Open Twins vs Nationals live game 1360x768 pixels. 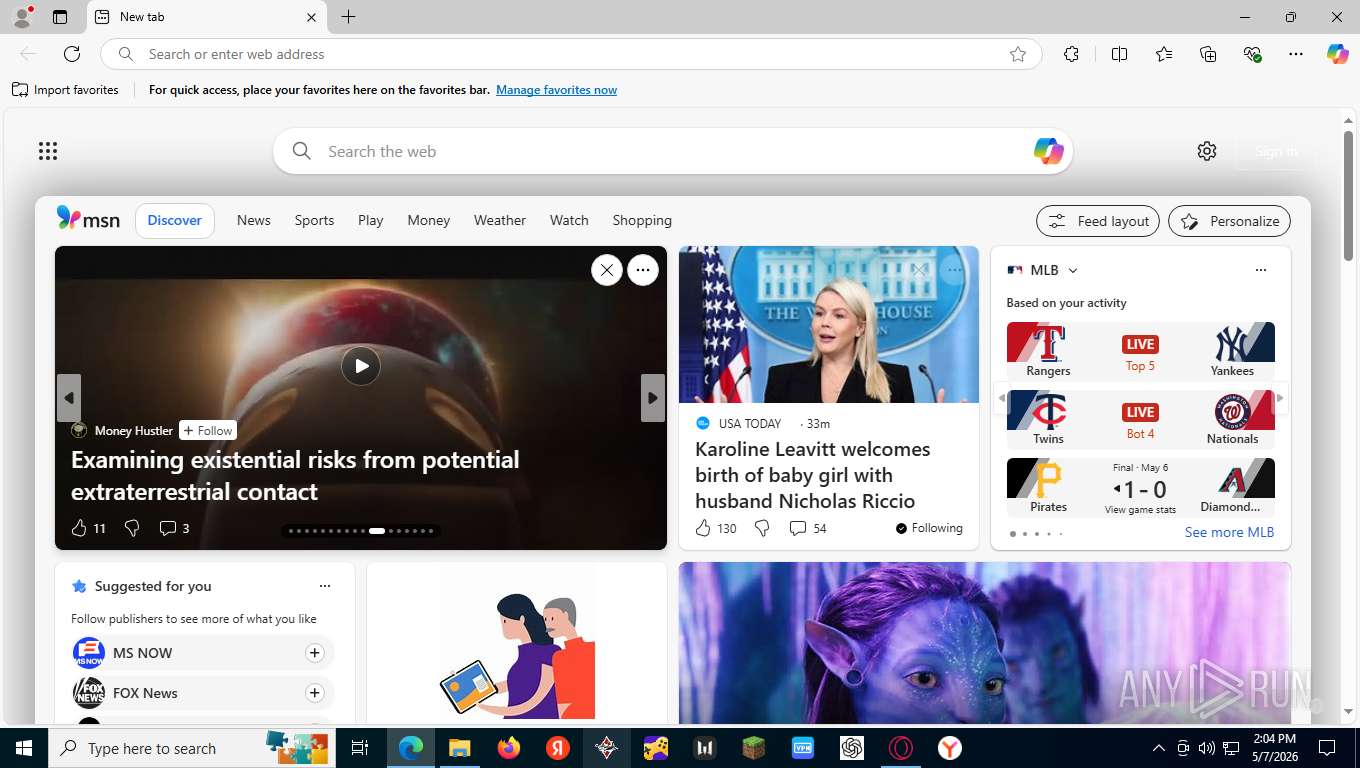pyautogui.click(x=1141, y=419)
